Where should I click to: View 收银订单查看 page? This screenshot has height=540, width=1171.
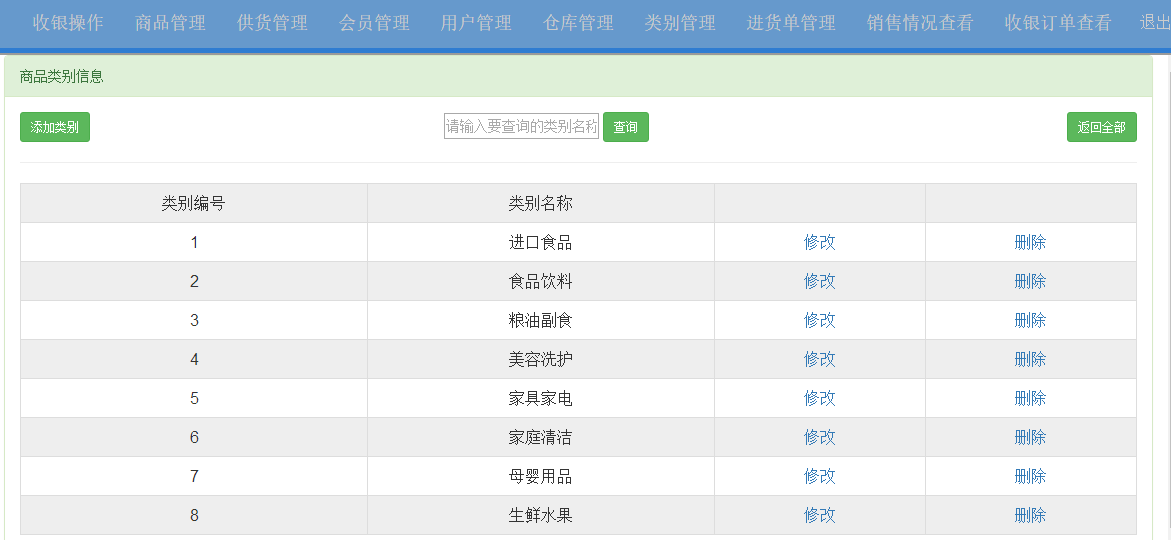(1058, 23)
